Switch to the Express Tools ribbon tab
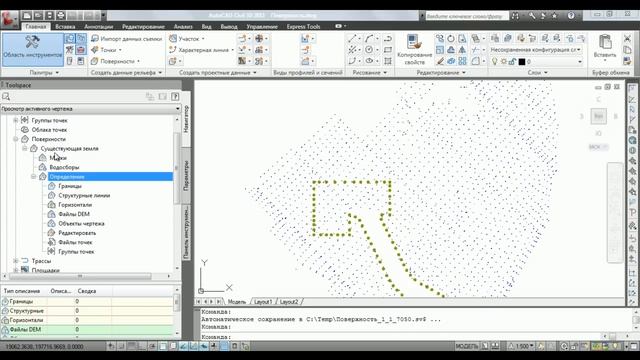The width and height of the screenshot is (640, 360). coord(303,27)
